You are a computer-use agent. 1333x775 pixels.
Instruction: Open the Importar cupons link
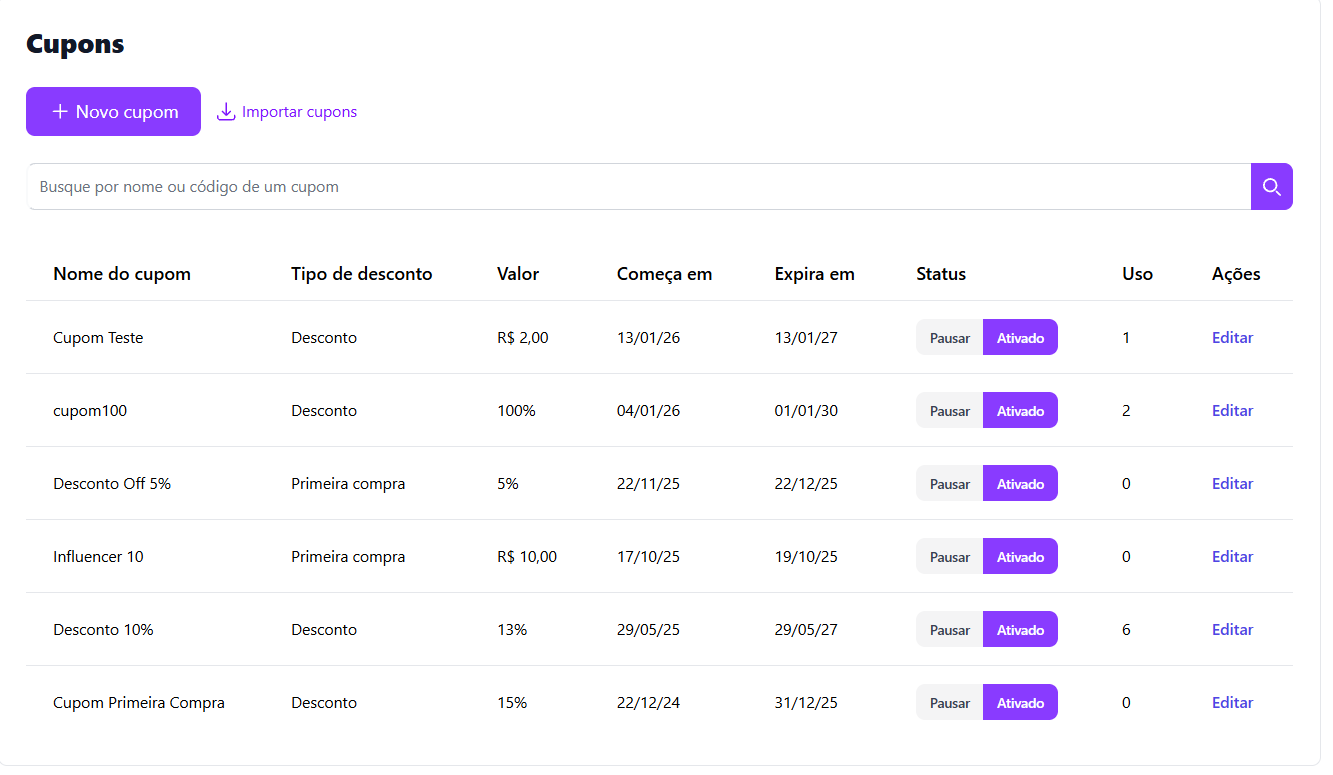[x=299, y=112]
